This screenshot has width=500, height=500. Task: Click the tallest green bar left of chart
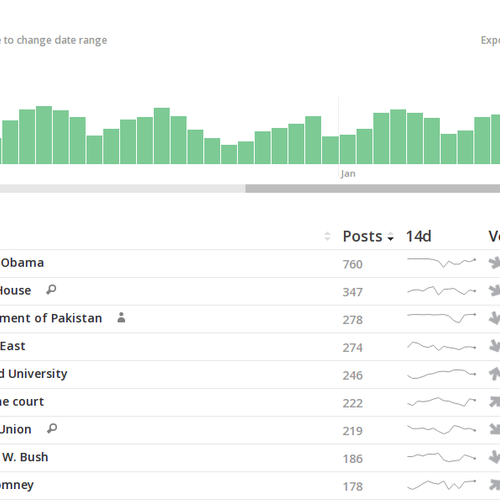44,135
